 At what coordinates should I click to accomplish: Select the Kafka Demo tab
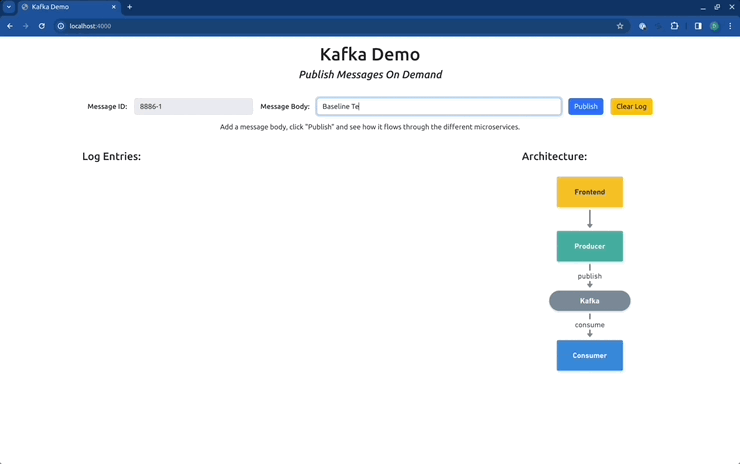pos(68,7)
